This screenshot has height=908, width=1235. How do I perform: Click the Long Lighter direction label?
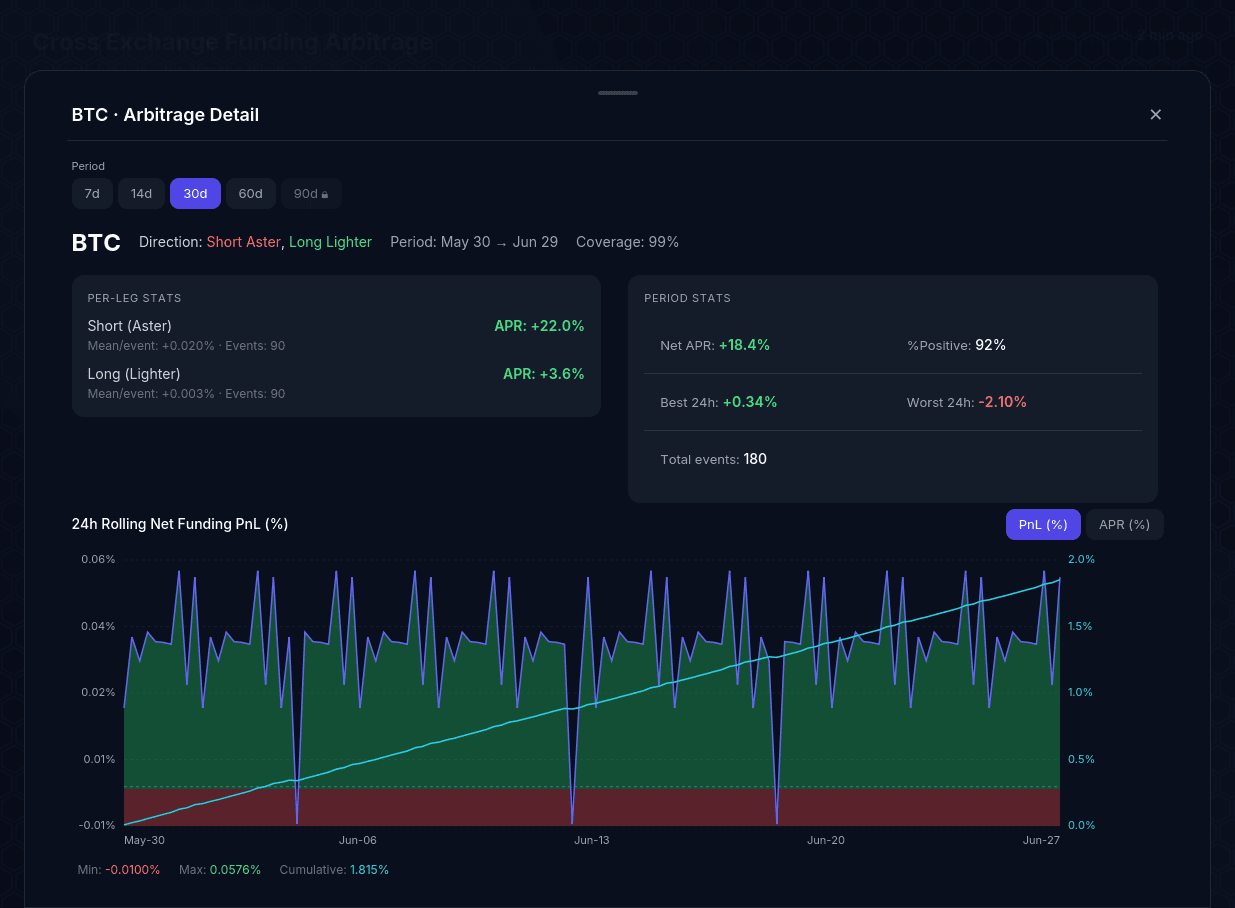(330, 242)
